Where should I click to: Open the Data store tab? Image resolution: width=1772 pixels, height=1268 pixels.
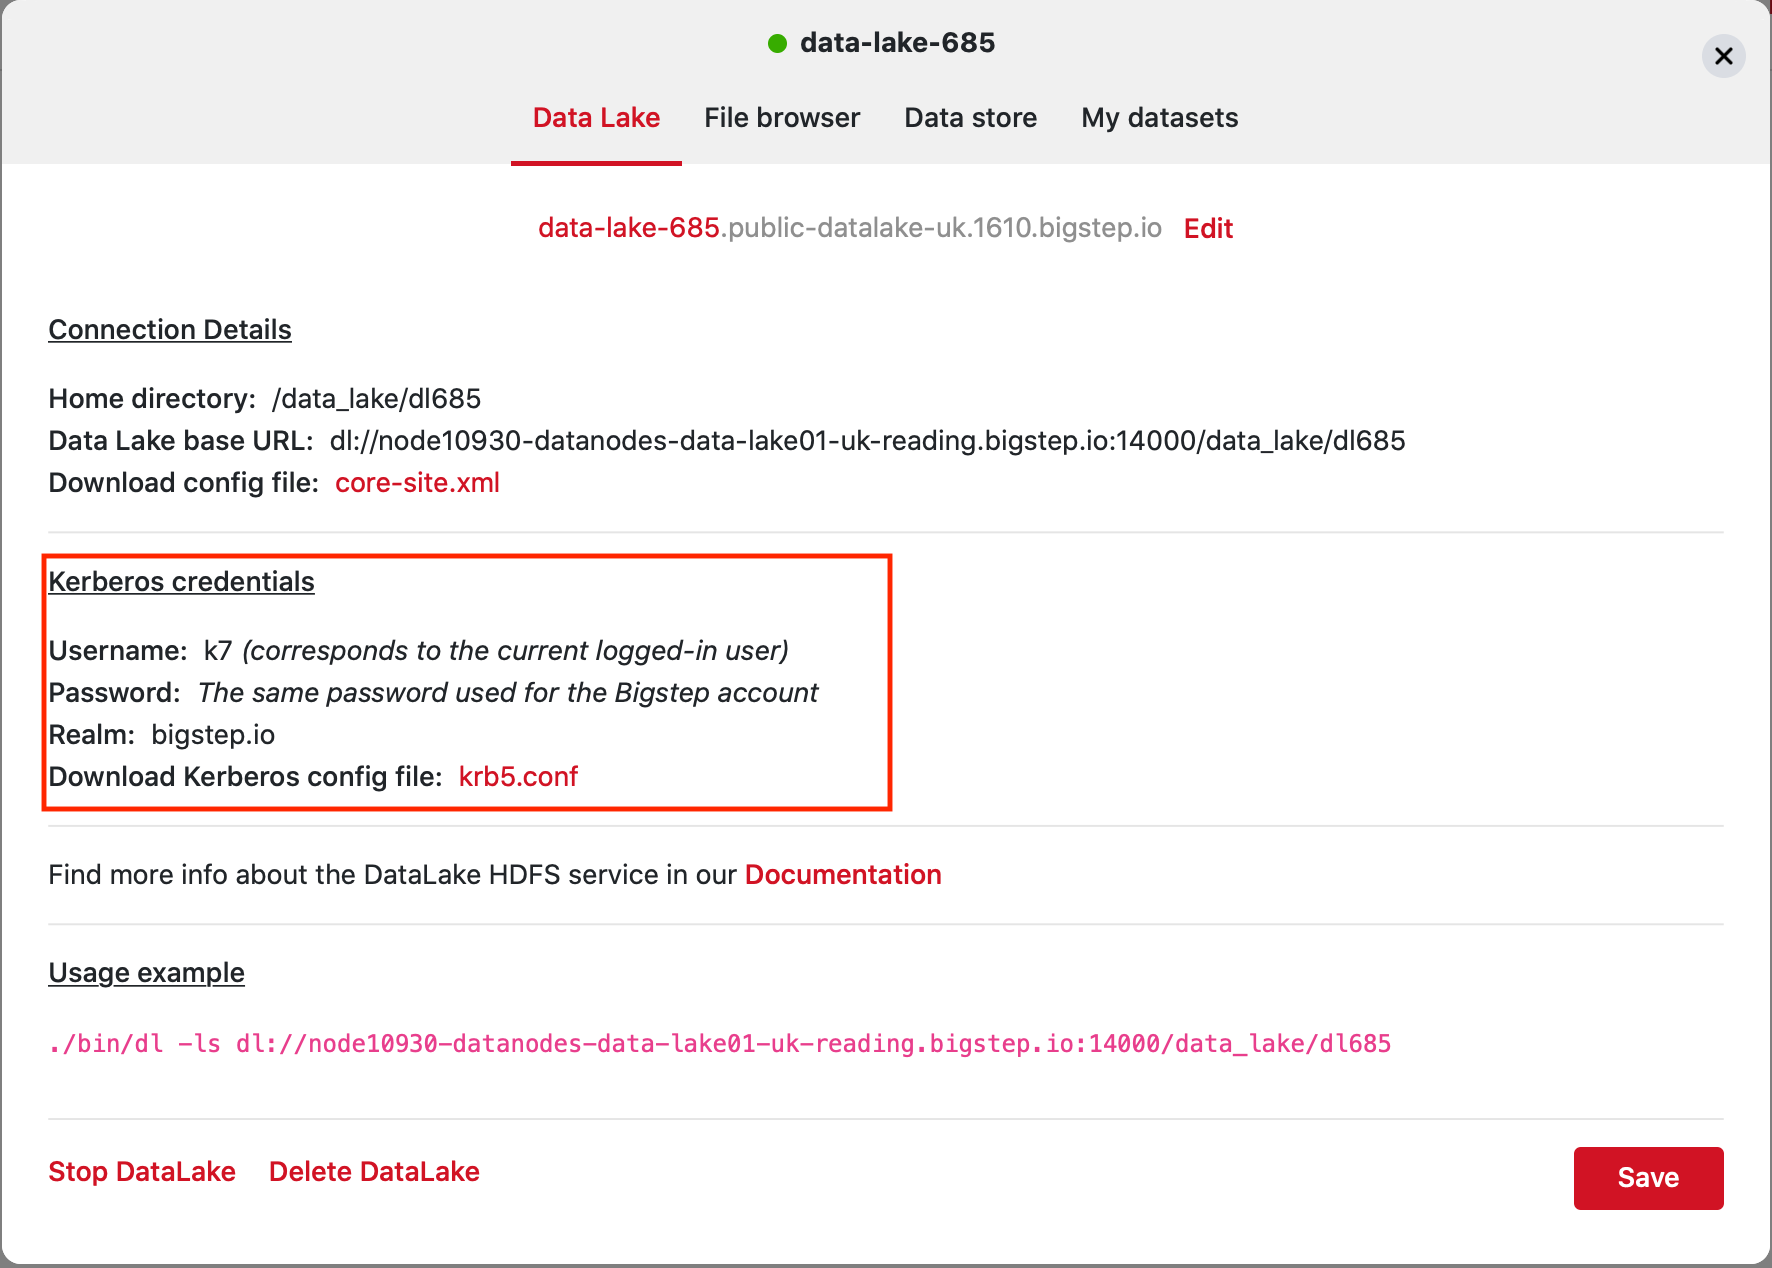click(970, 118)
